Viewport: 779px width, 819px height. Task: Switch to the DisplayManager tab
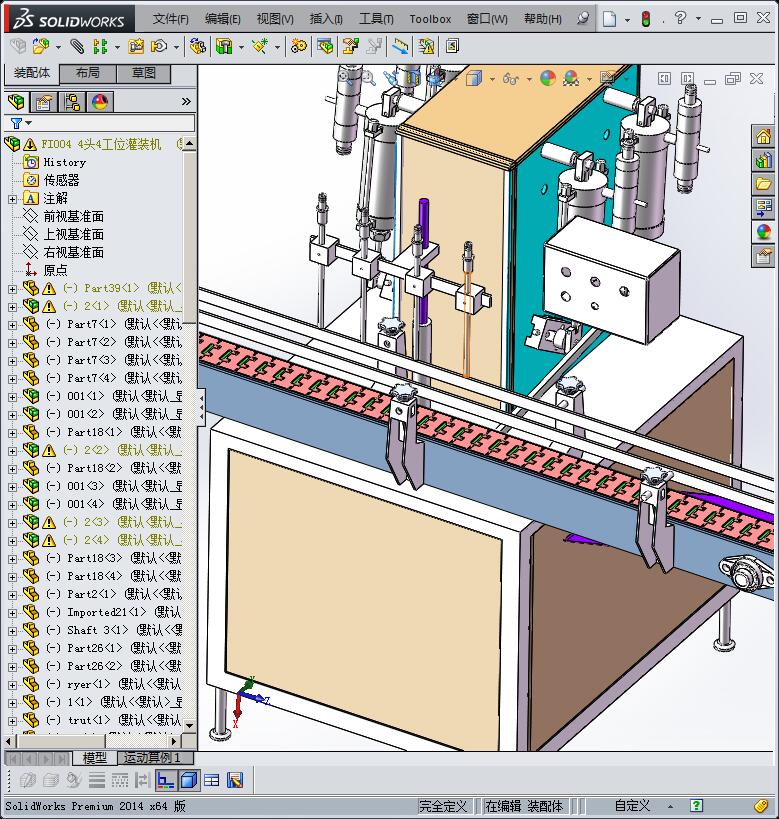click(x=100, y=101)
